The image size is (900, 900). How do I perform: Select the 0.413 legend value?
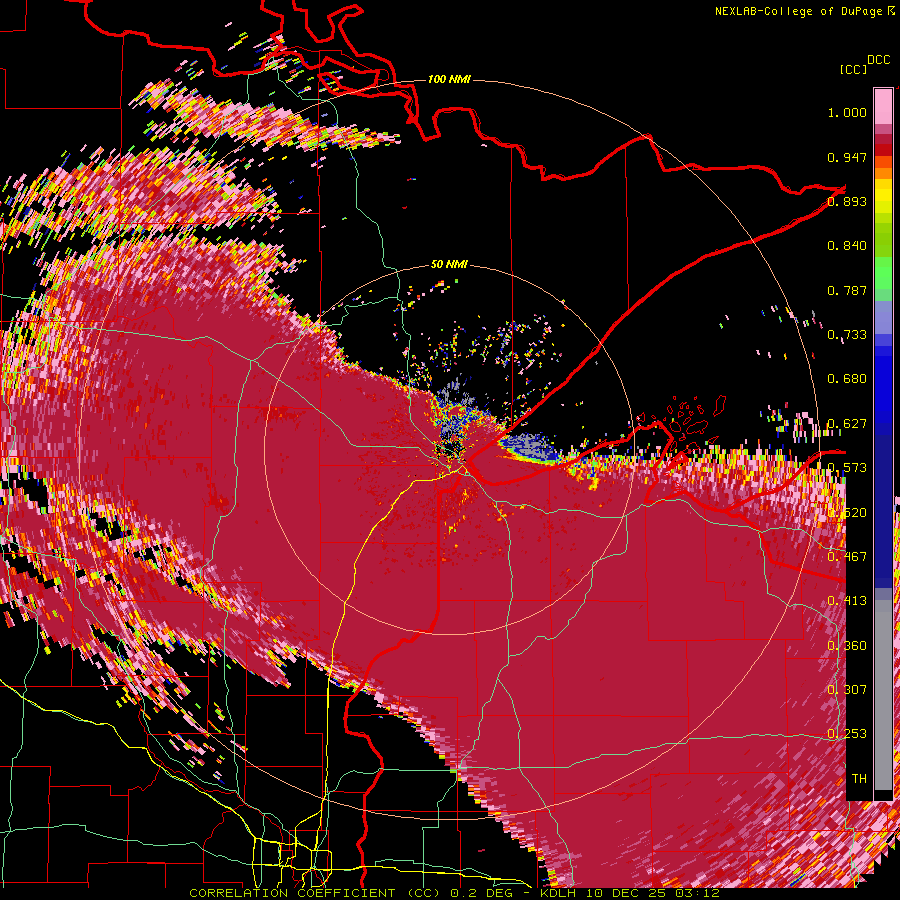click(847, 601)
